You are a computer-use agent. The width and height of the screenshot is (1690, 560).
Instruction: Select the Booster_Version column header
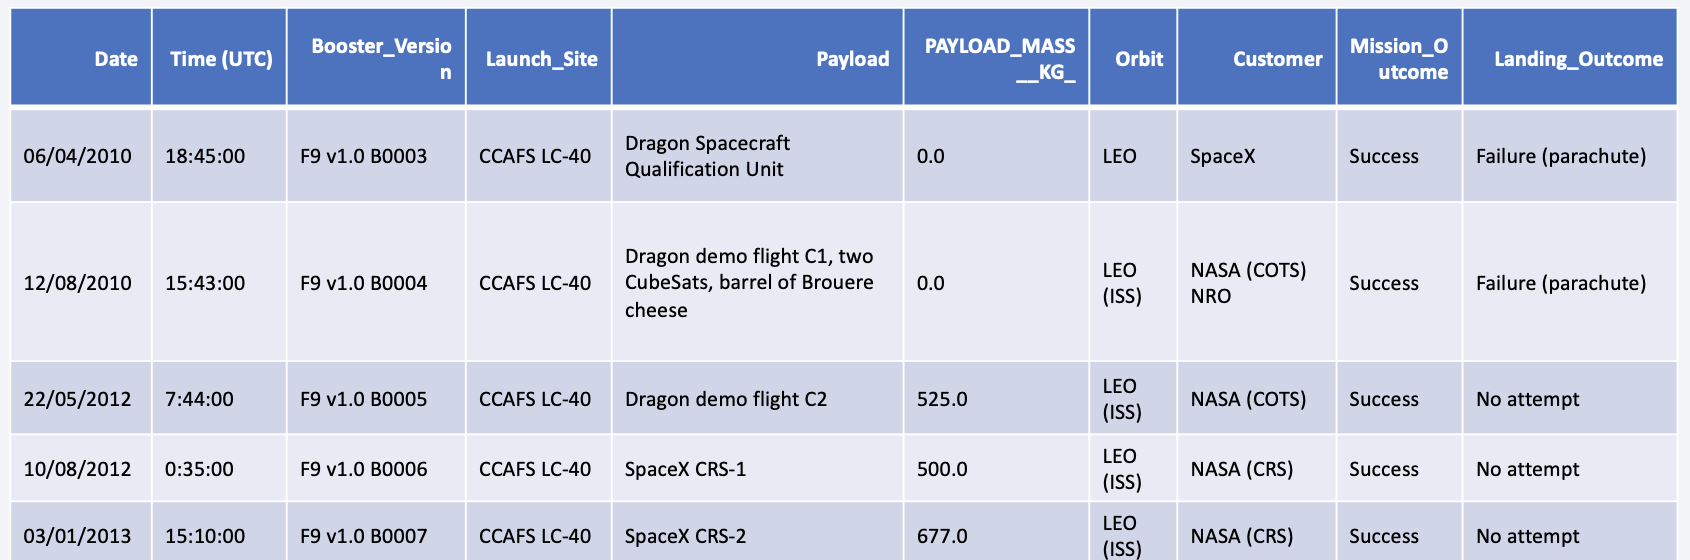click(x=381, y=59)
